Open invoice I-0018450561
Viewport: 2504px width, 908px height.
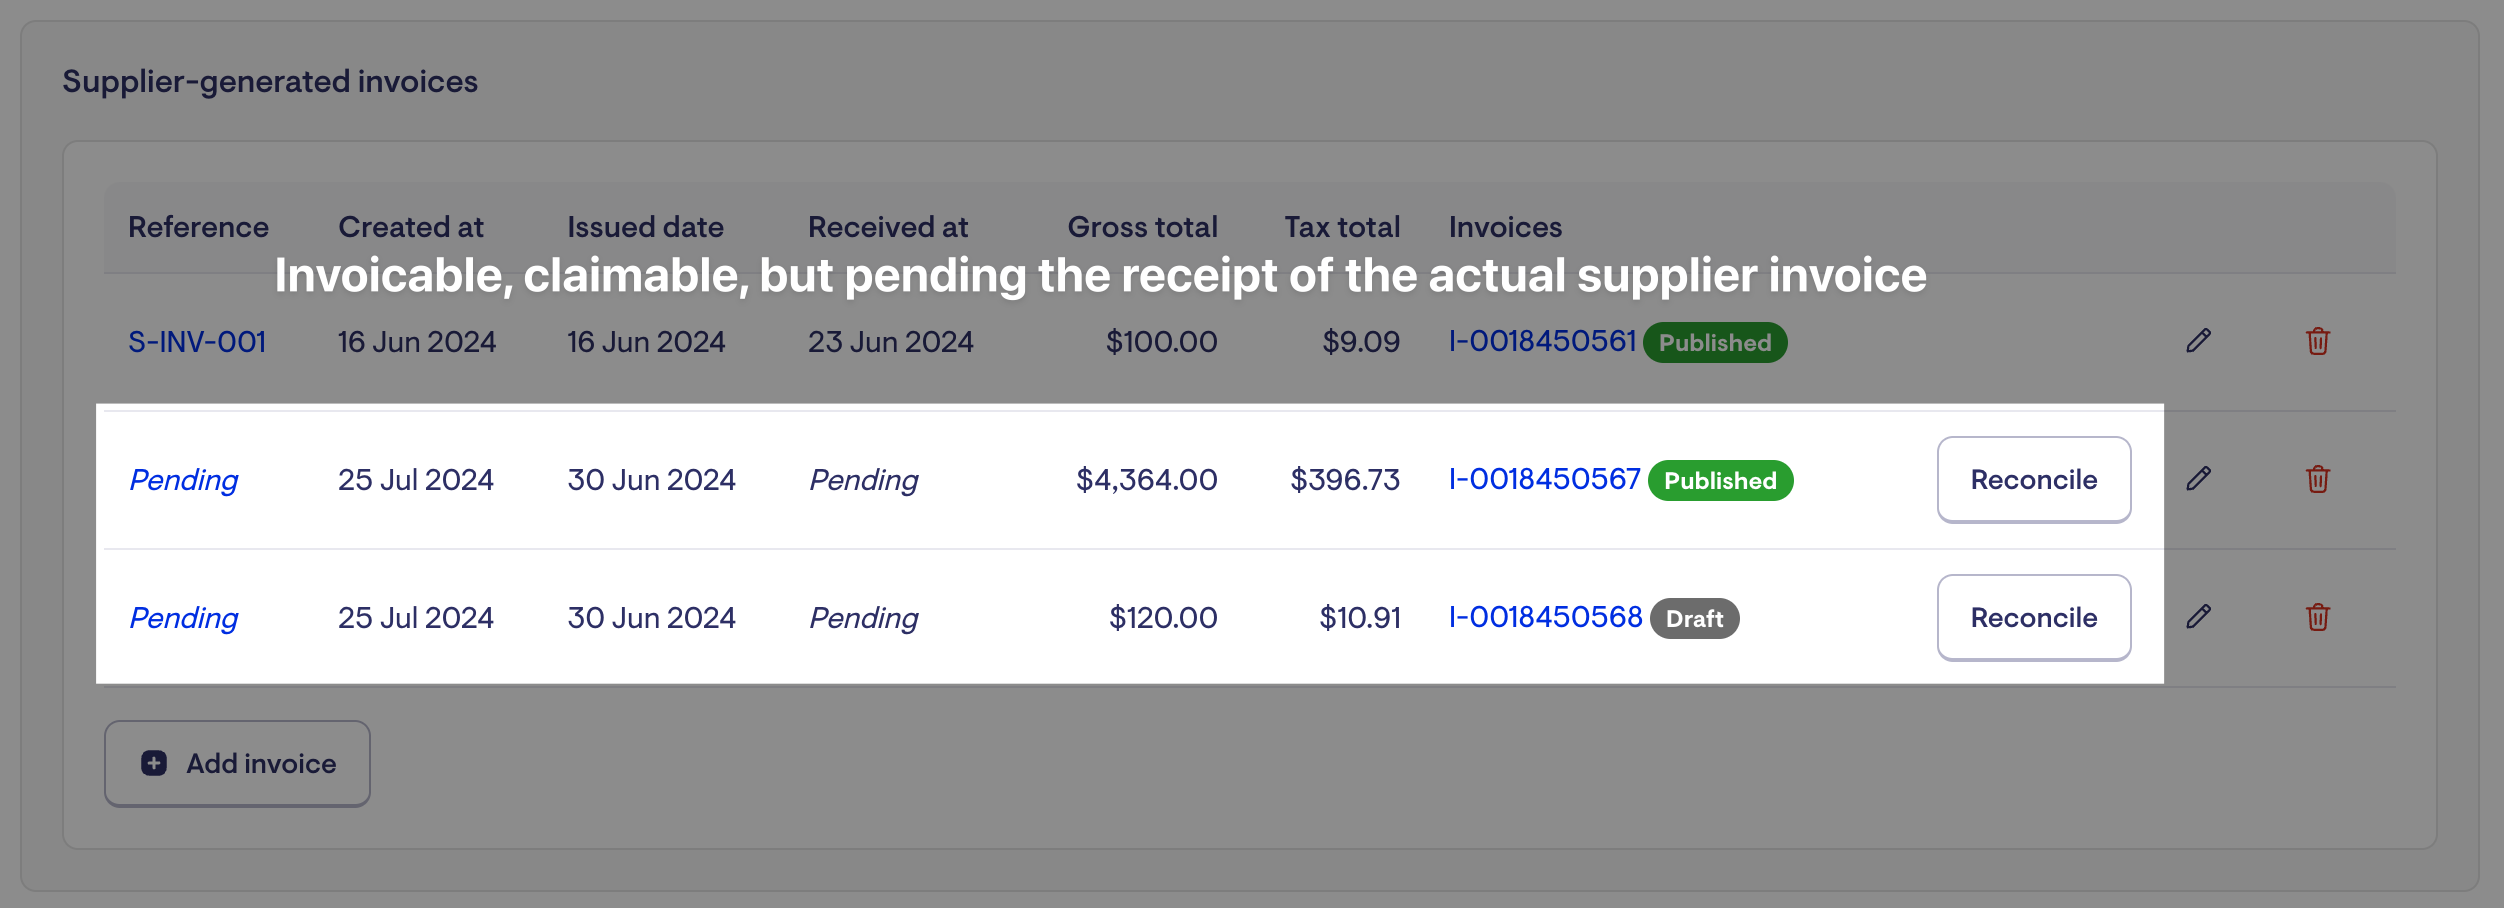(x=1542, y=342)
